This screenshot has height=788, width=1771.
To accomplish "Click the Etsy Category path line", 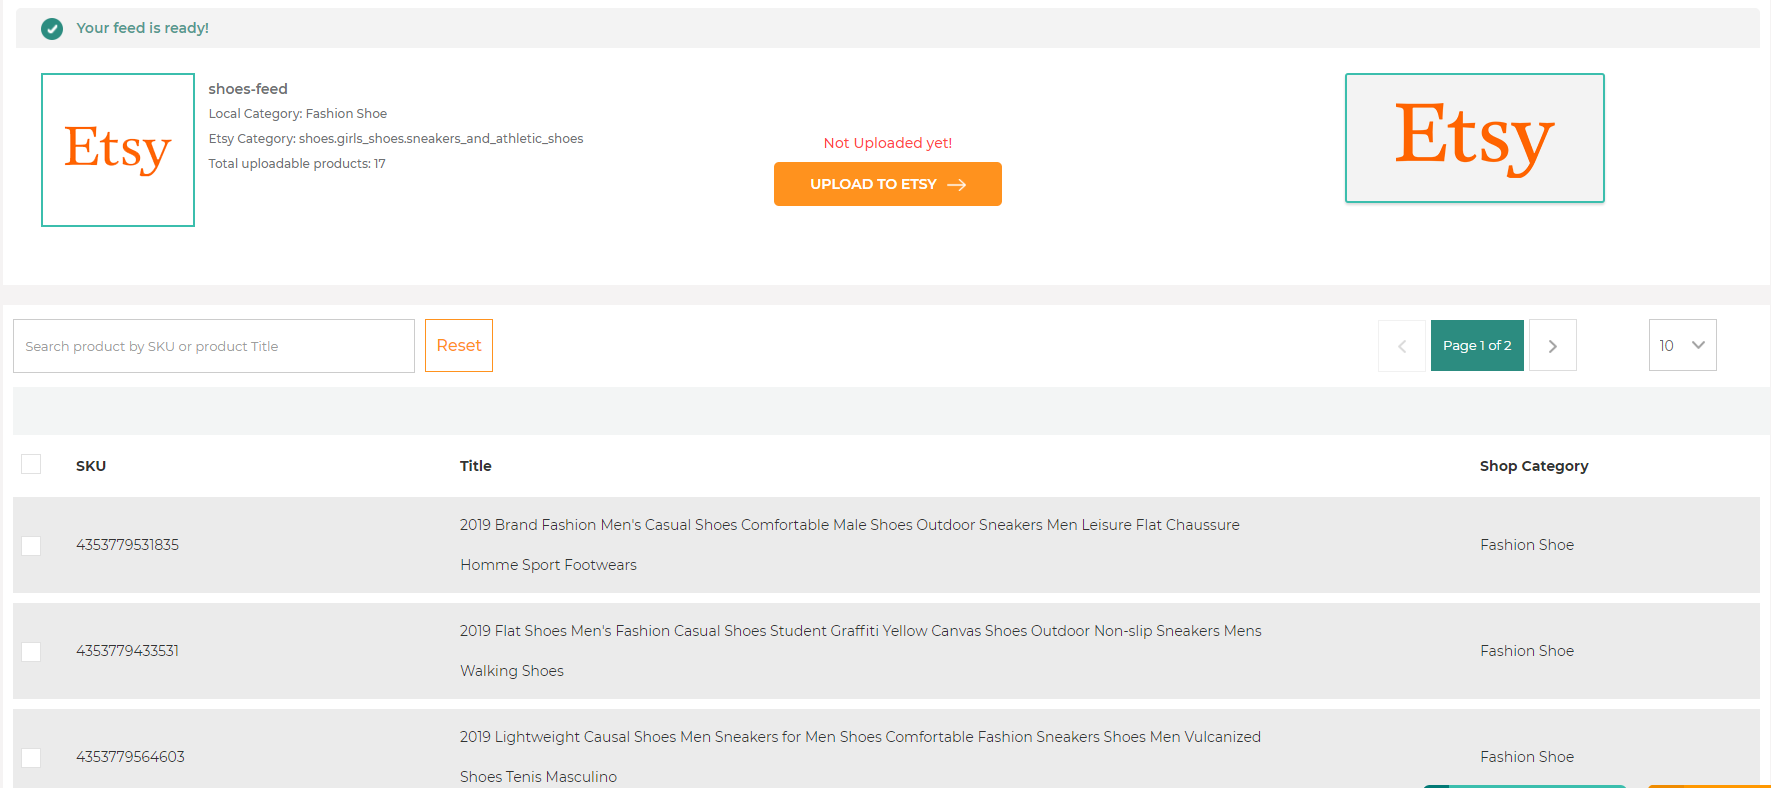I will pos(396,139).
